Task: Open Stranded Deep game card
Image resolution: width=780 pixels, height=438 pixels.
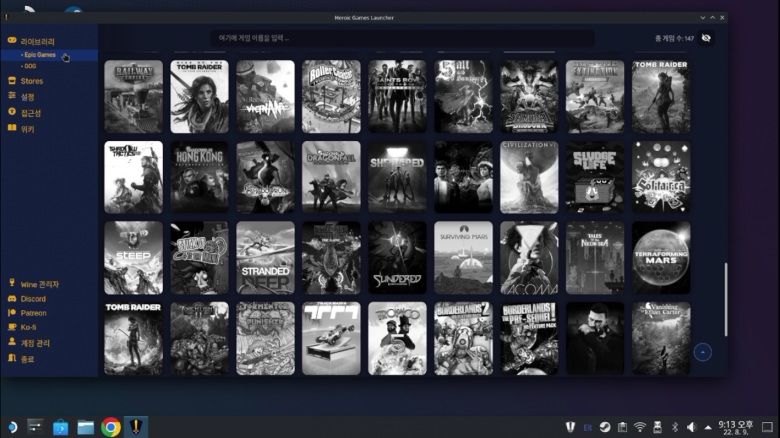Action: tap(265, 258)
